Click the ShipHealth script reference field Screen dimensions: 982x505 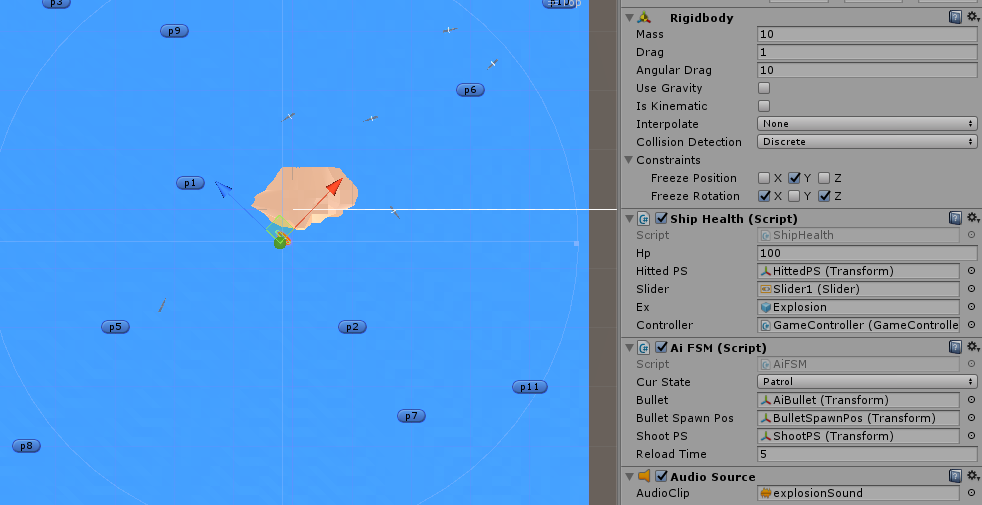[858, 236]
